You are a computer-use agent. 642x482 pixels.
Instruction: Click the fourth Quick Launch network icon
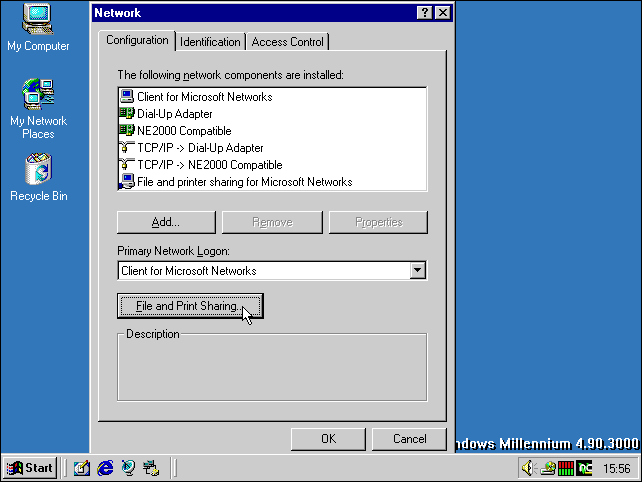151,468
